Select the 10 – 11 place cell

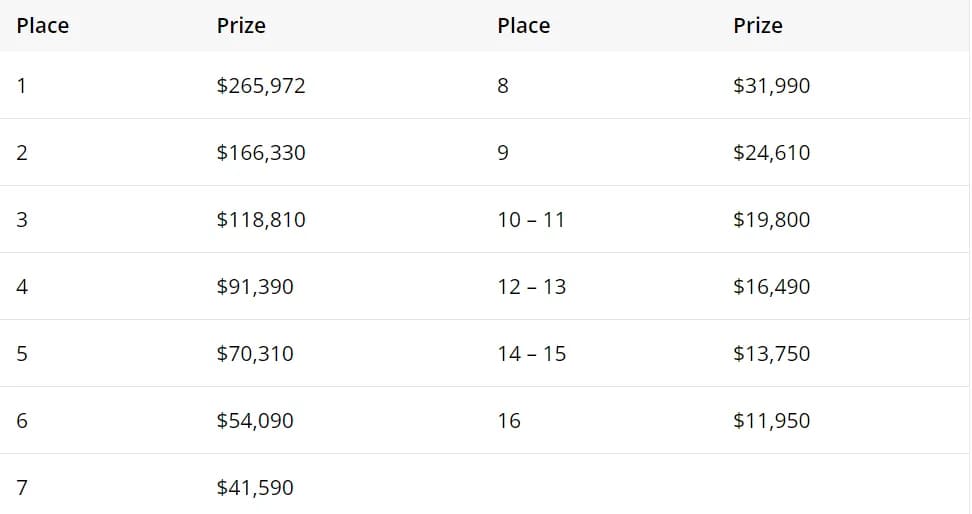(531, 220)
